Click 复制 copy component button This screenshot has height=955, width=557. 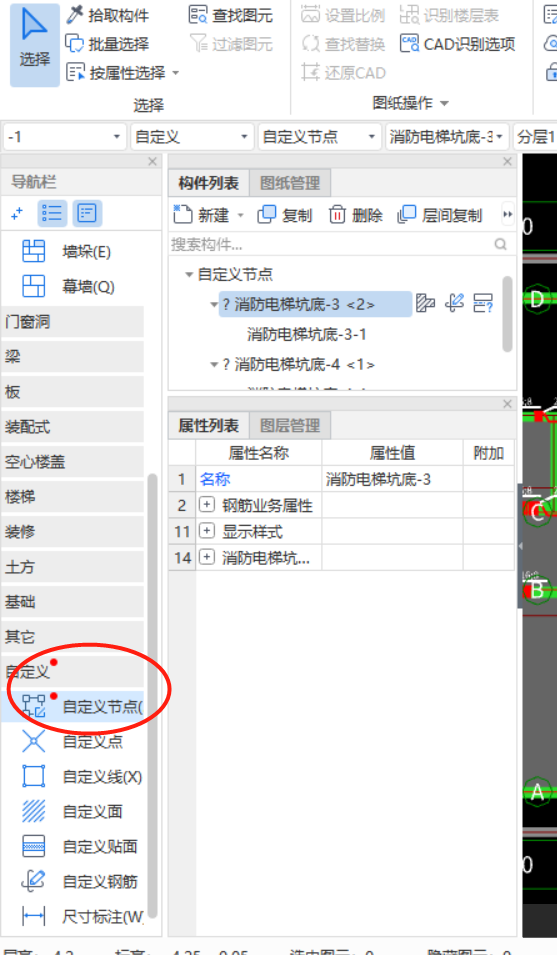click(285, 214)
